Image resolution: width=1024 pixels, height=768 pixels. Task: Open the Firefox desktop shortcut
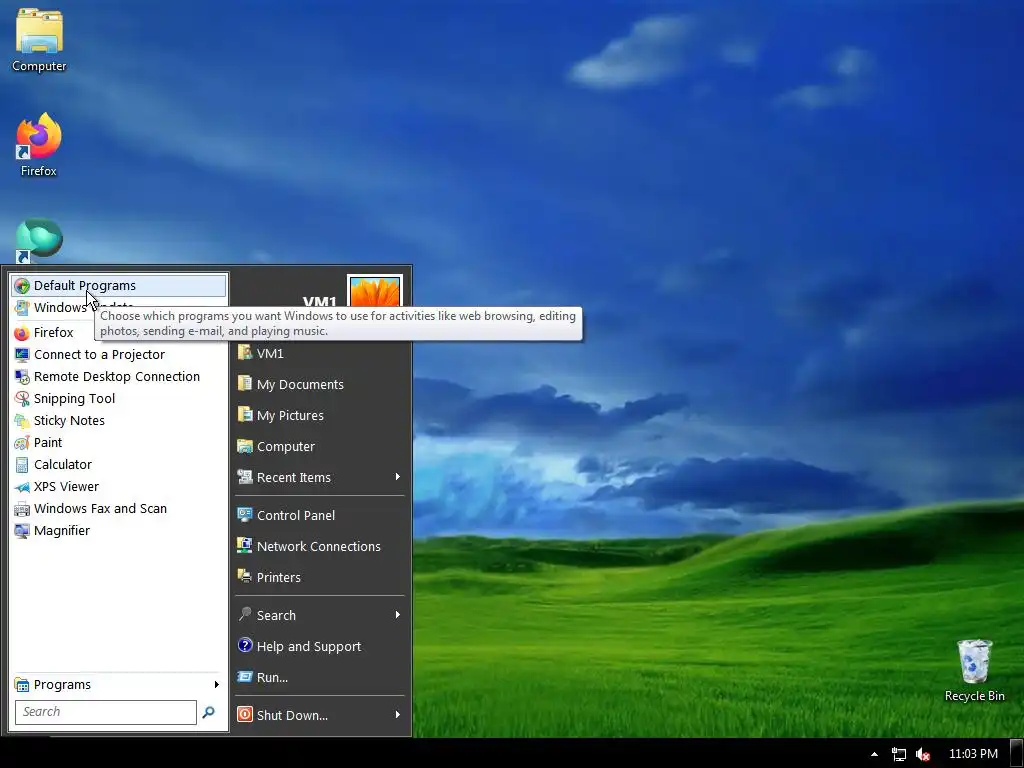pyautogui.click(x=39, y=144)
